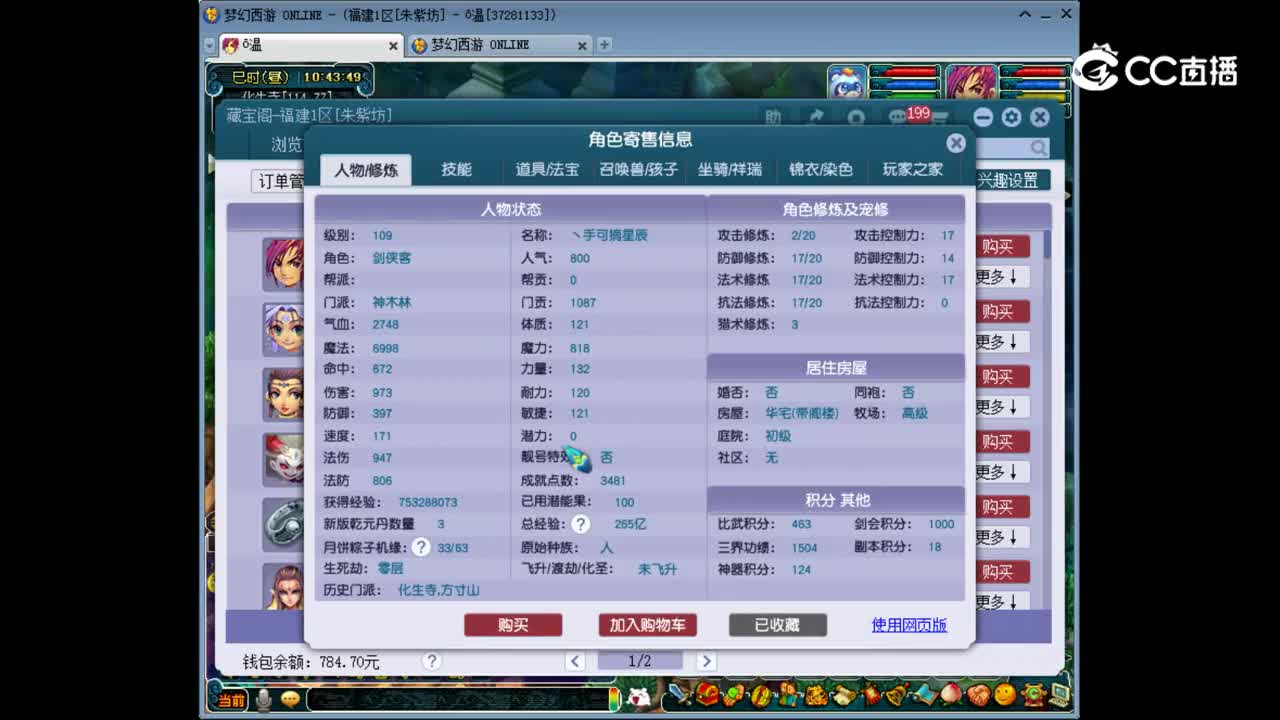Open the shopping cart icon in header
The image size is (1280, 720).
[940, 118]
